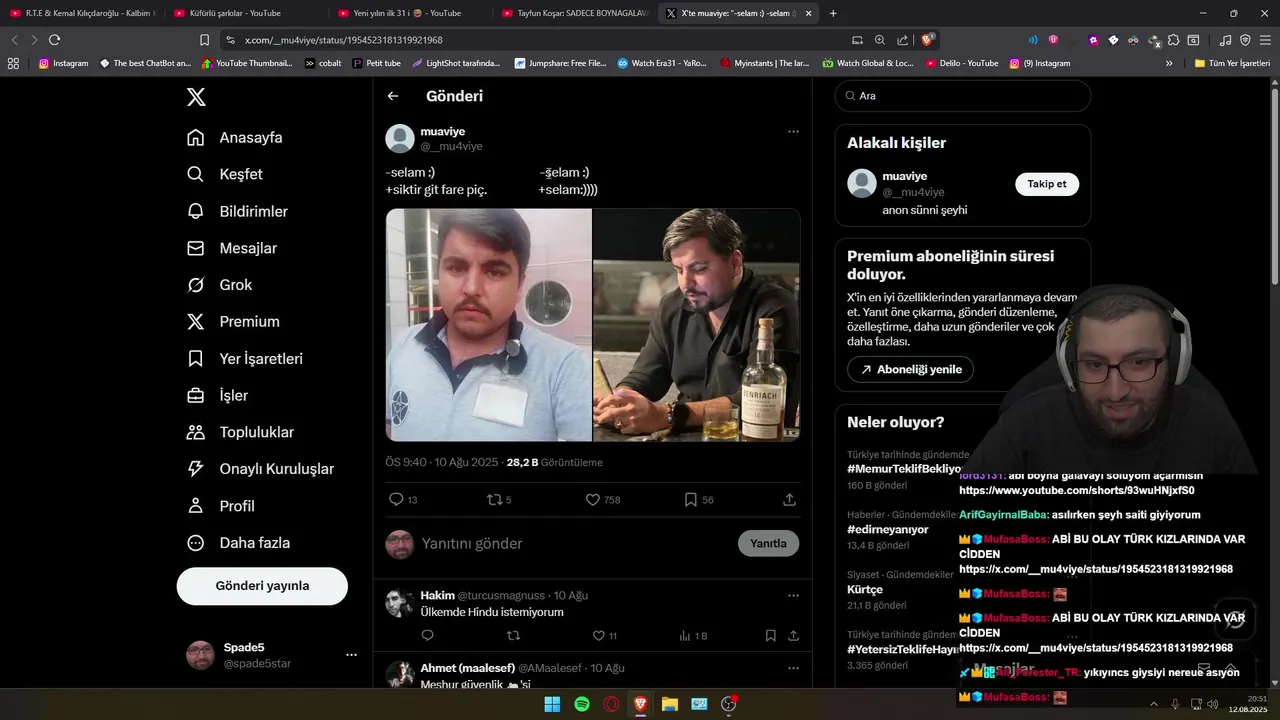1280x720 pixels.
Task: Open Windows Start menu
Action: [552, 704]
